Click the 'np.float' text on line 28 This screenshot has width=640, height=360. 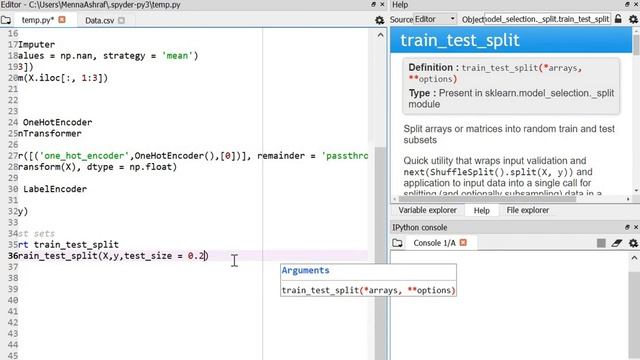tap(151, 167)
